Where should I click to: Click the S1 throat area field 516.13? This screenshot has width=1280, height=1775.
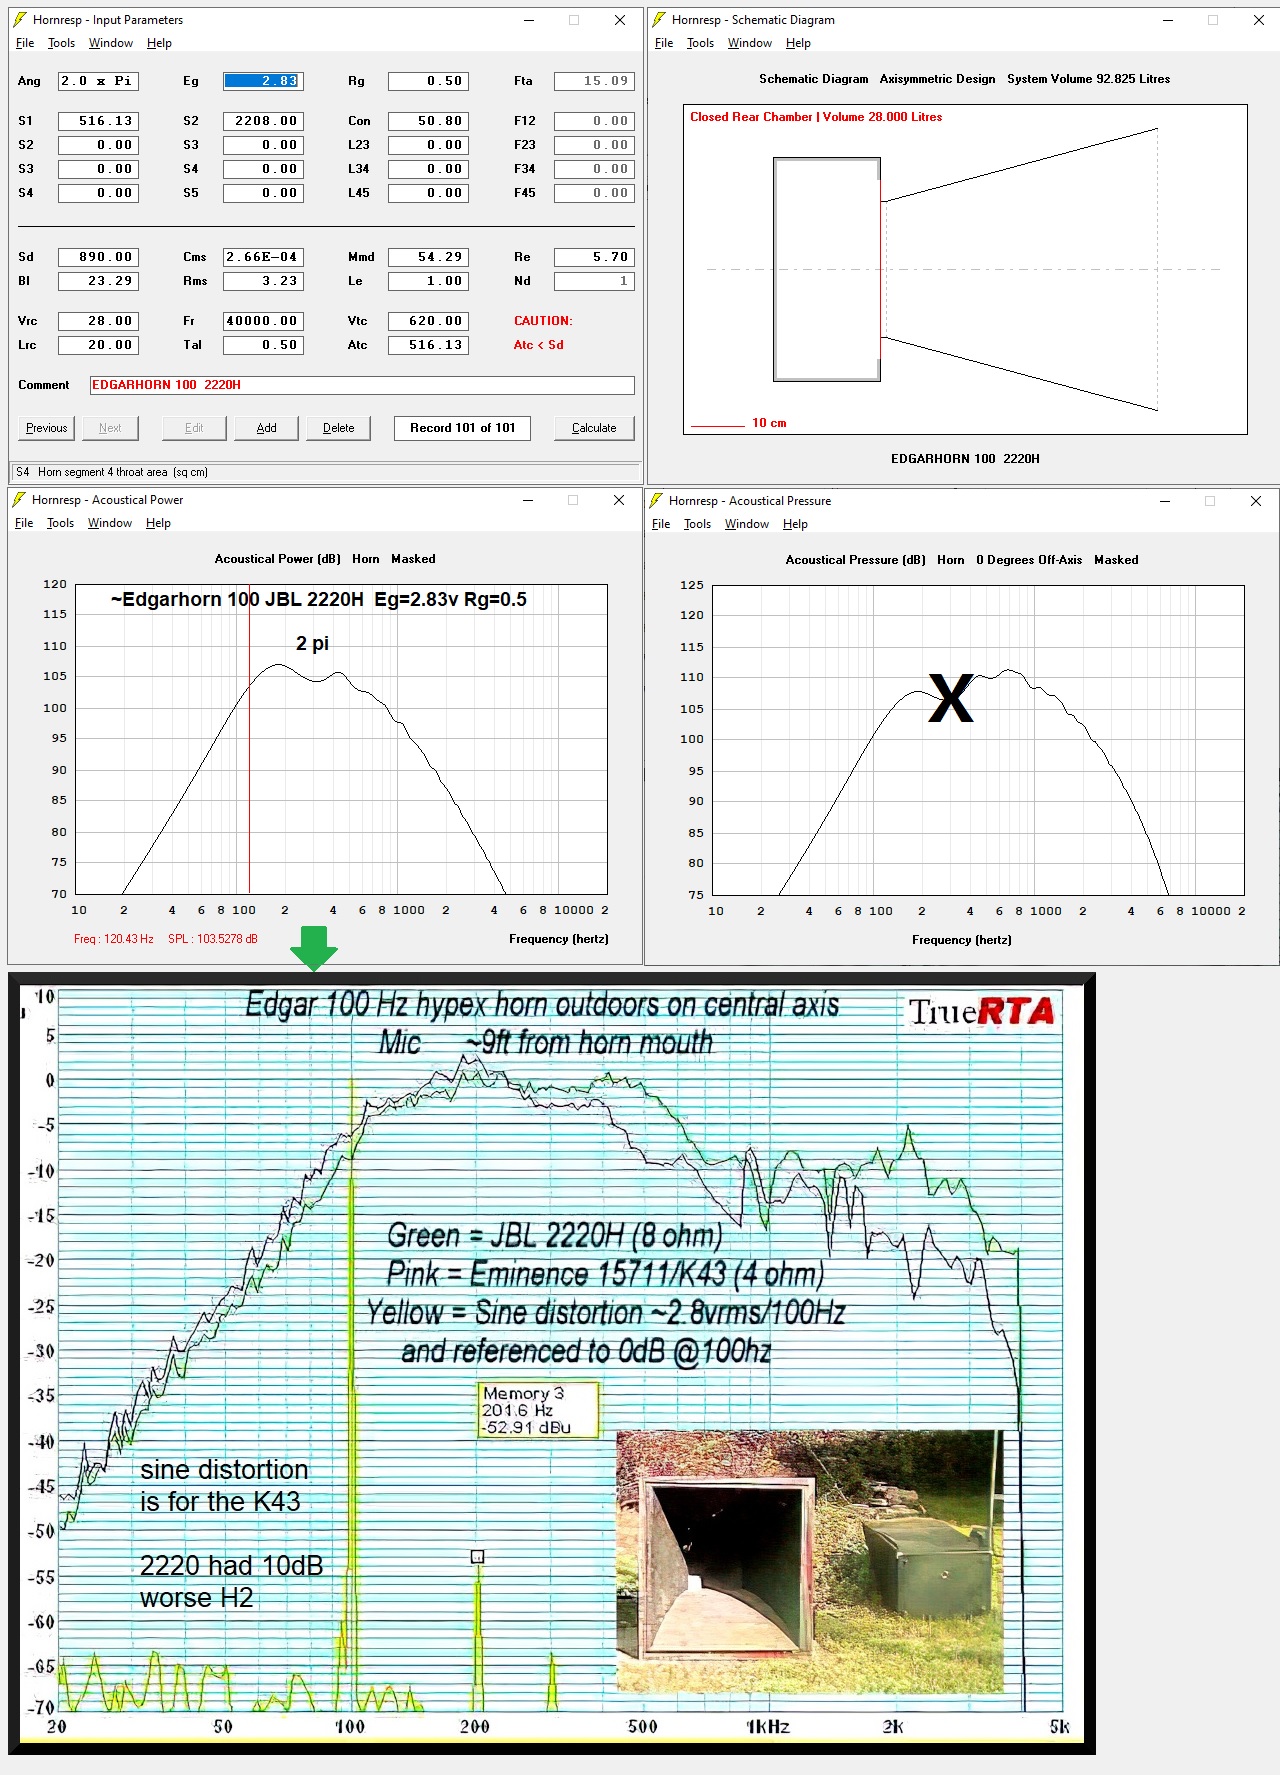point(98,121)
